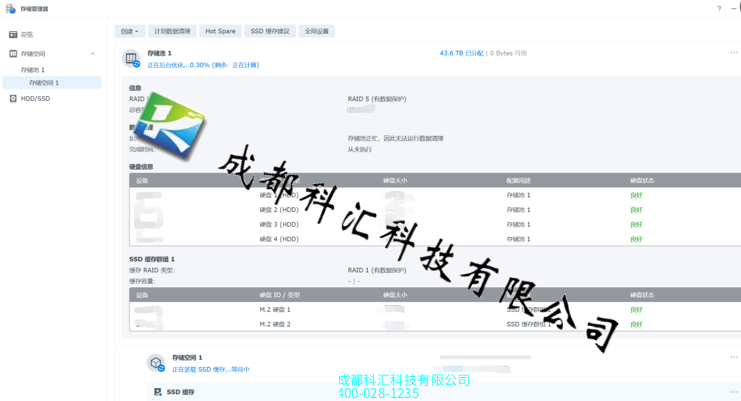Image resolution: width=741 pixels, height=401 pixels.
Task: Click the 存储池 1 pool icon with sync badge
Action: (131, 59)
